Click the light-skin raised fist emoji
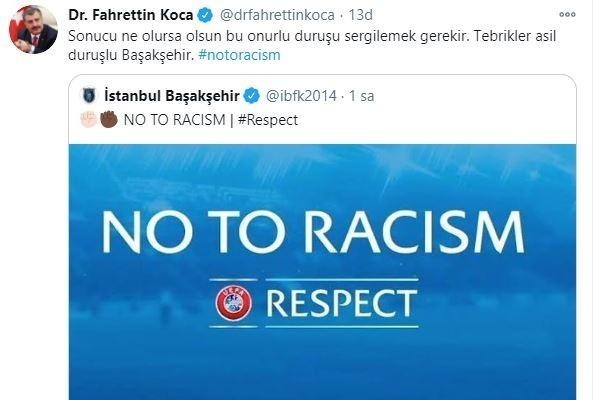Image resolution: width=593 pixels, height=400 pixels. coord(89,119)
